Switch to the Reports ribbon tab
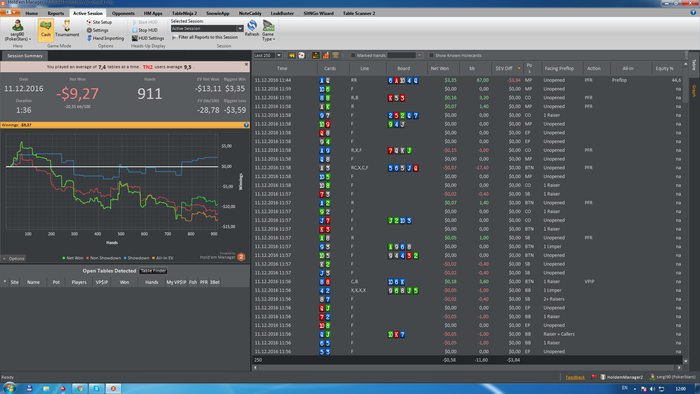The image size is (700, 394). point(56,13)
